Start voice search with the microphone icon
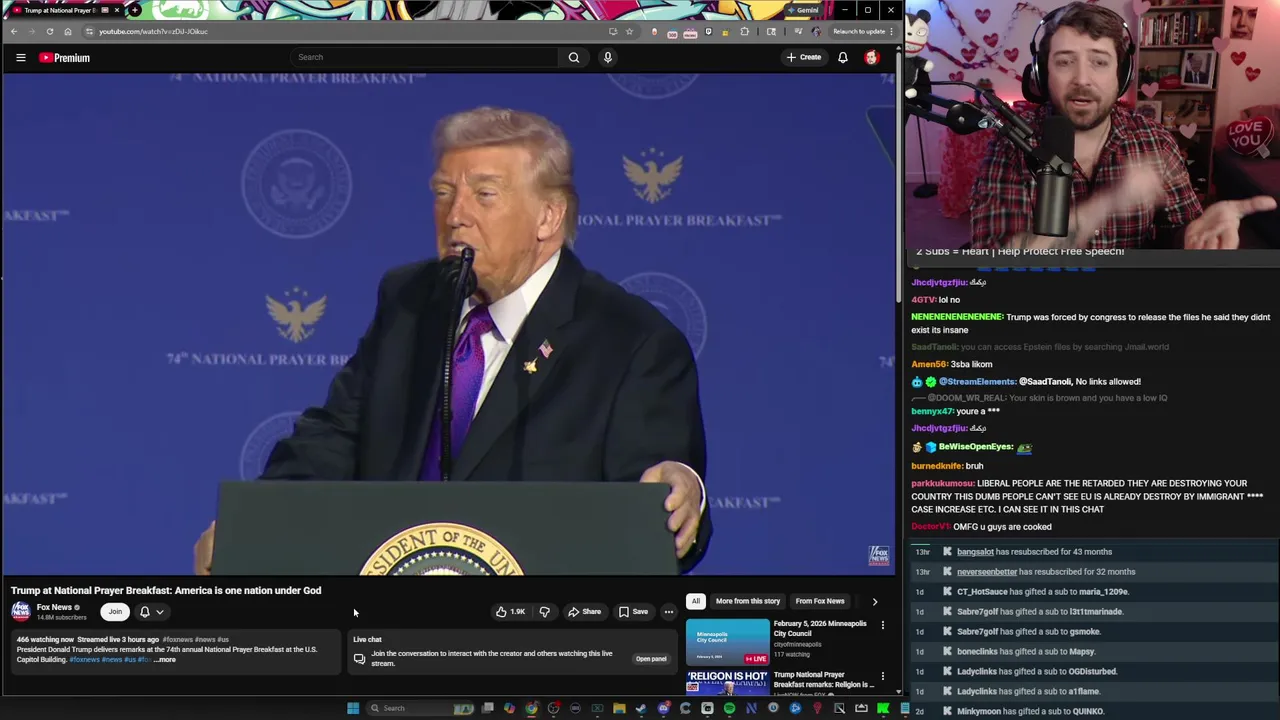The width and height of the screenshot is (1280, 720). pos(607,57)
